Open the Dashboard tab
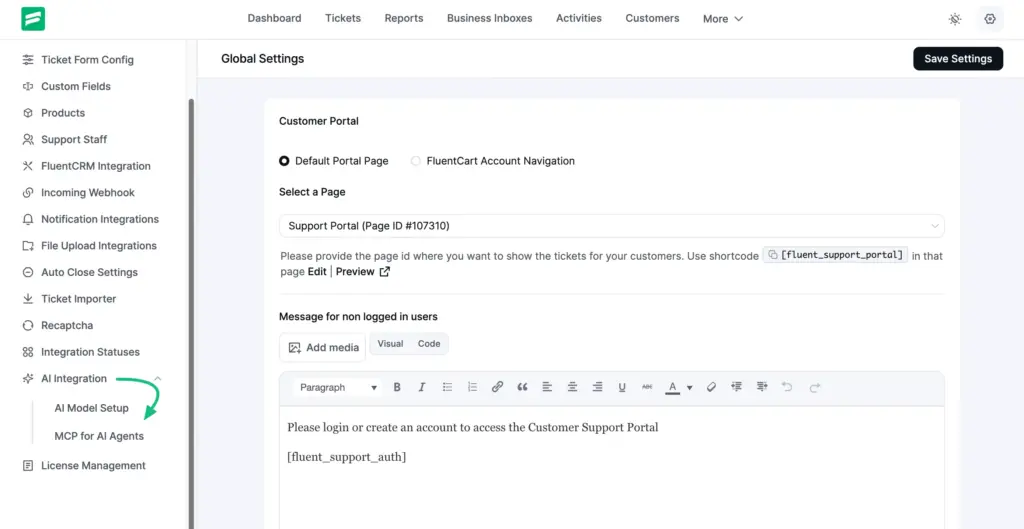1024x529 pixels. pyautogui.click(x=274, y=18)
